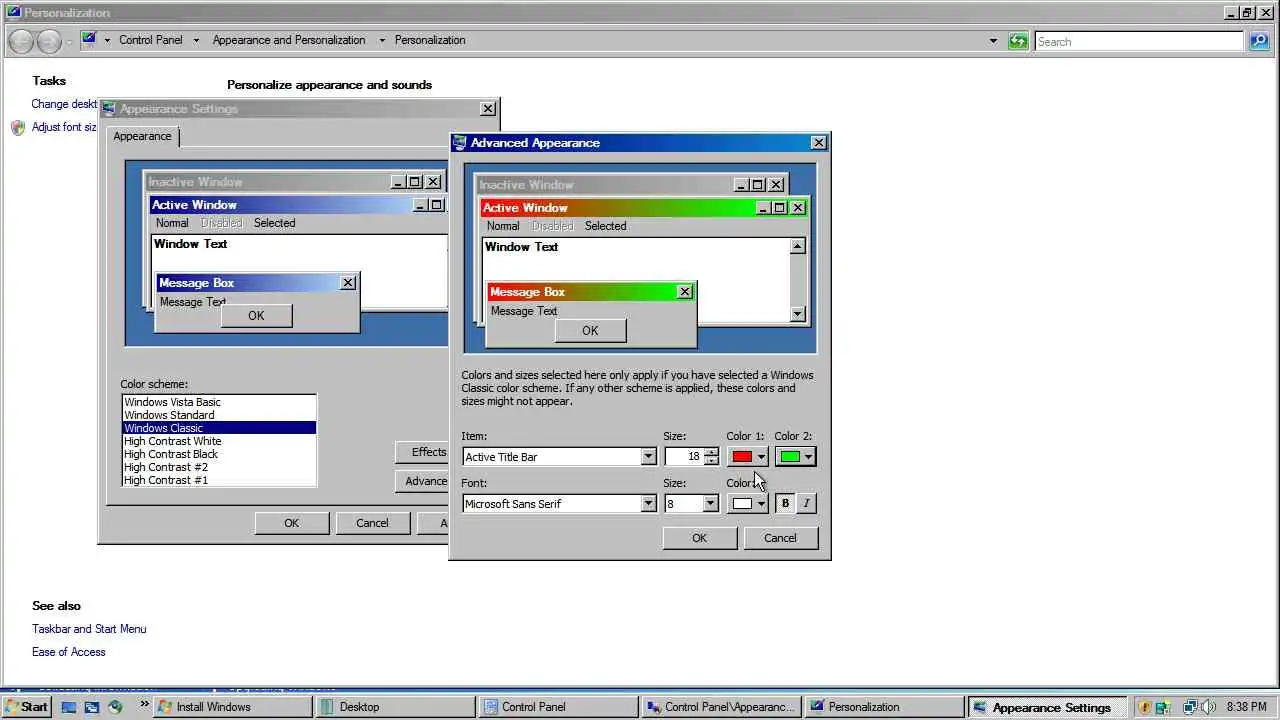
Task: Refresh the address bar view
Action: point(1018,41)
